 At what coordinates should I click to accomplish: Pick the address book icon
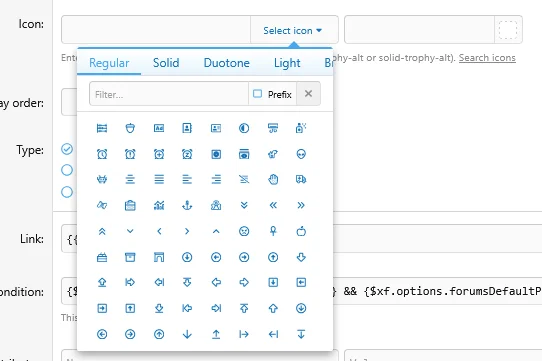pyautogui.click(x=187, y=128)
